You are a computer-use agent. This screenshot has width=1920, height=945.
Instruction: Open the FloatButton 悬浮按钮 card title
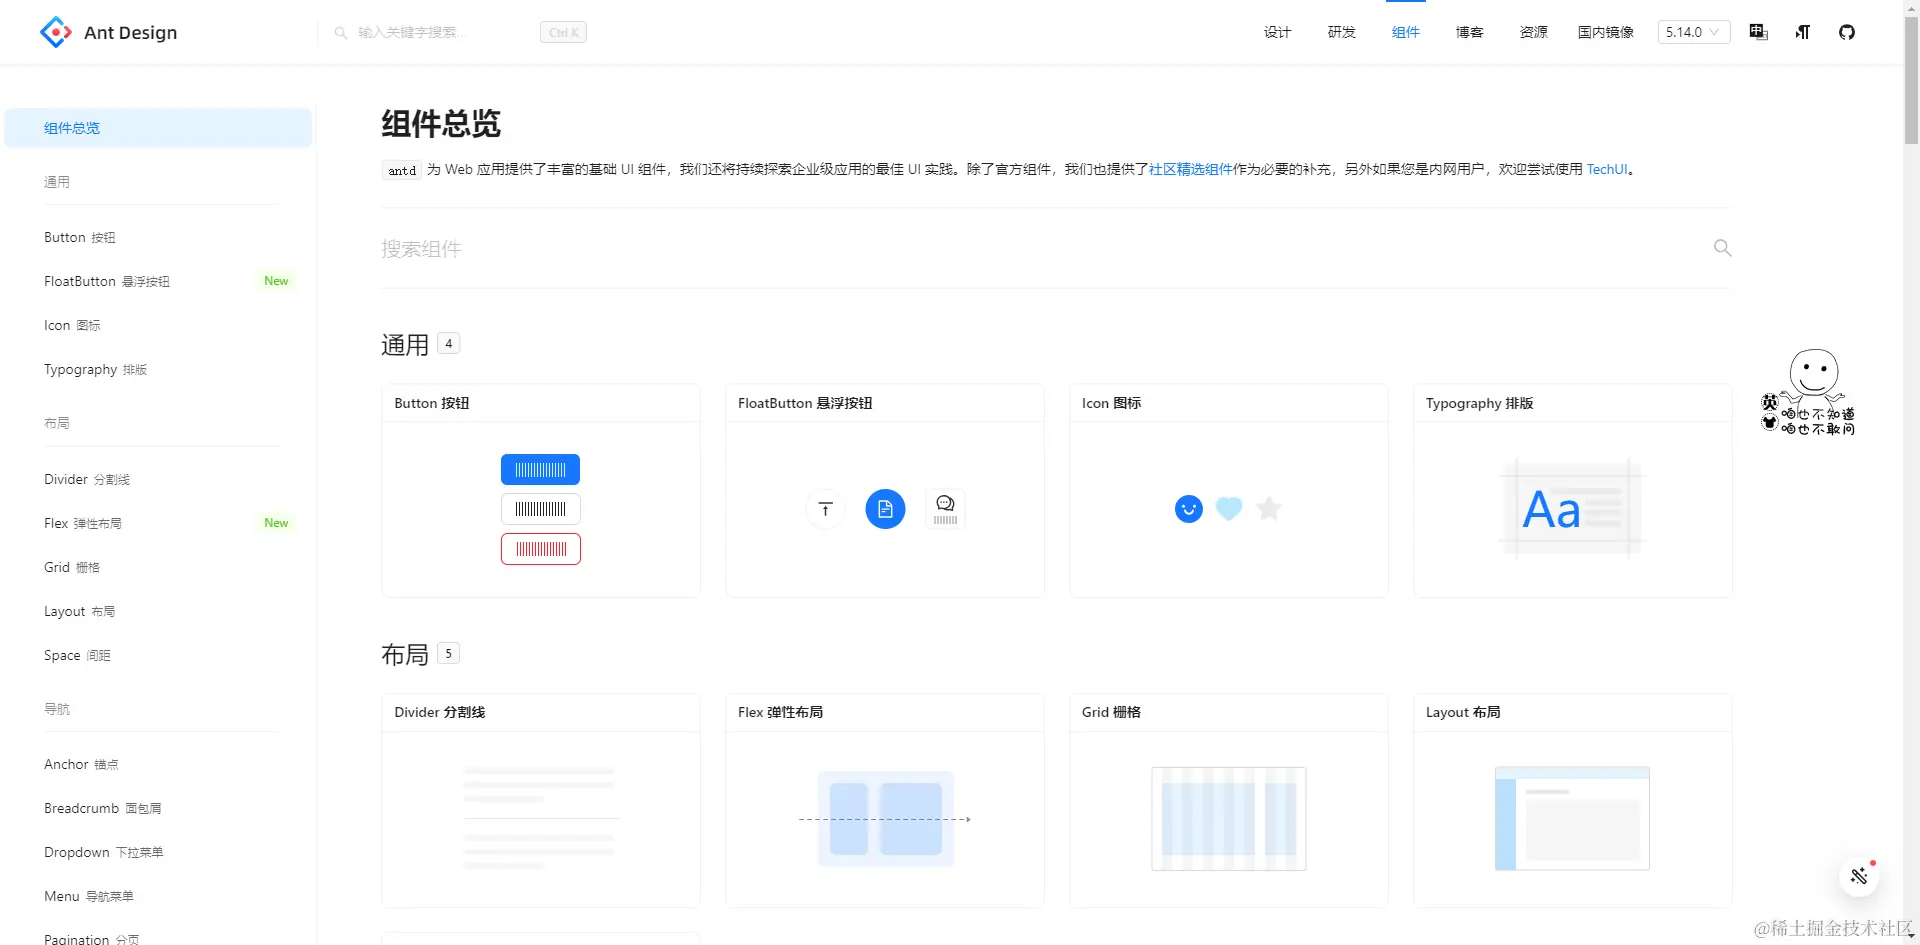[805, 403]
